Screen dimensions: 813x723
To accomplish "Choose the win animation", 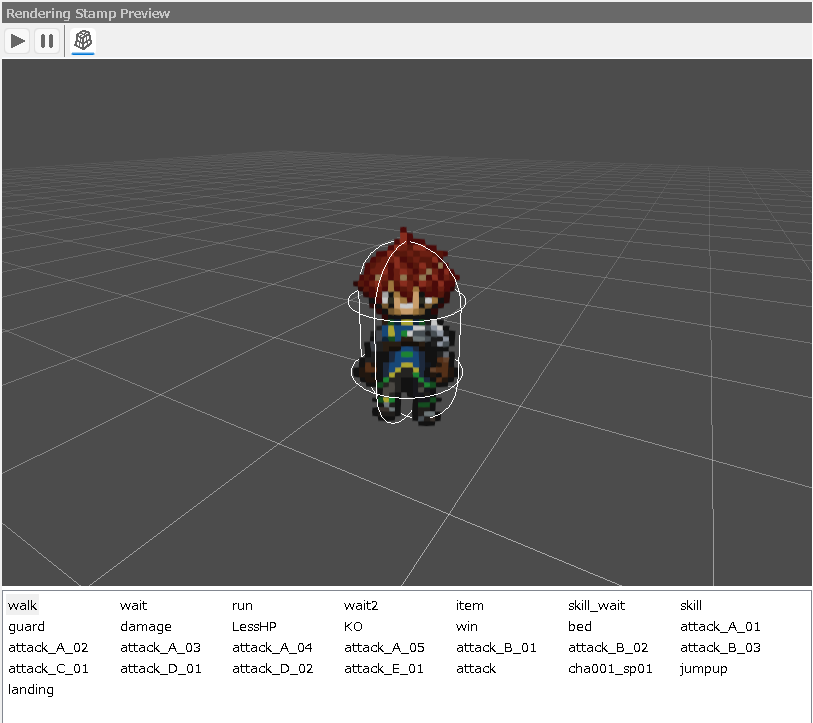I will [x=467, y=626].
